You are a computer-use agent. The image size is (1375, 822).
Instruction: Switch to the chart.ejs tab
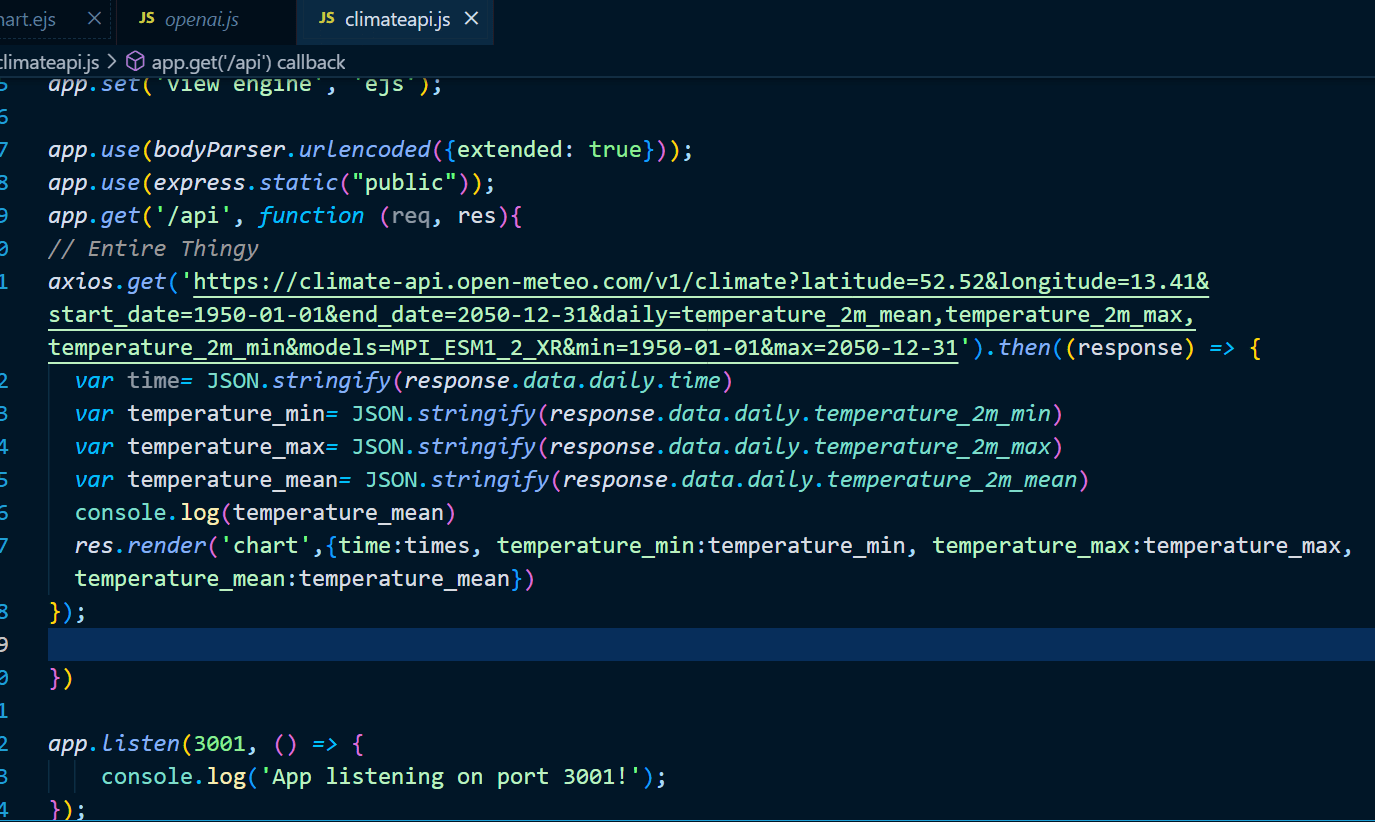(30, 17)
